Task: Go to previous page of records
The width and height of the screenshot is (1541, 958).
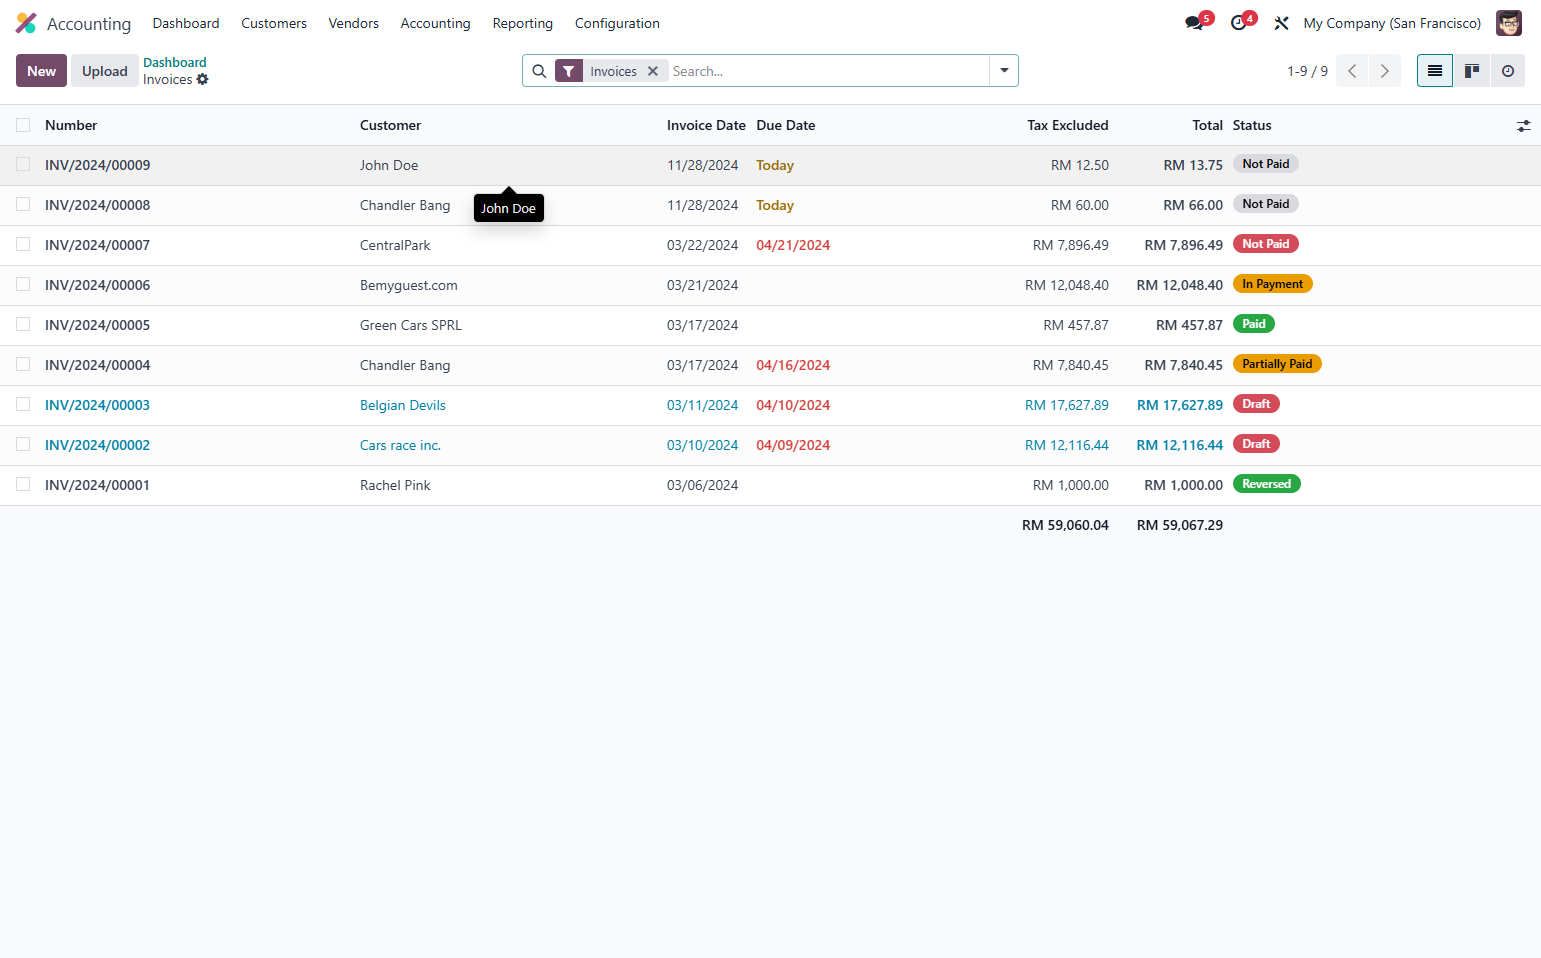Action: tap(1352, 71)
